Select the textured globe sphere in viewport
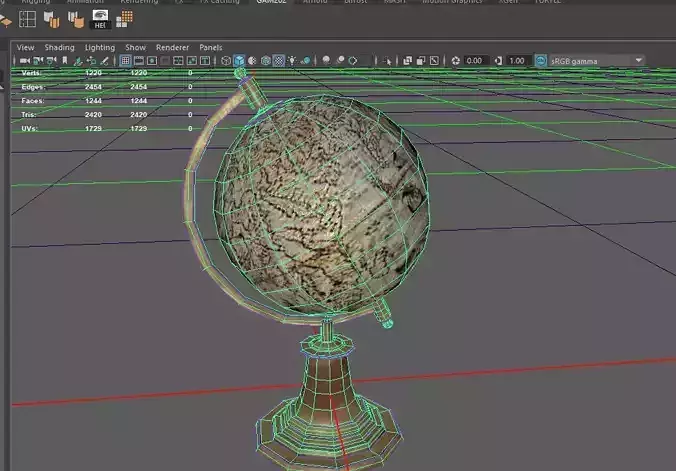The height and width of the screenshot is (471, 676). (x=321, y=205)
